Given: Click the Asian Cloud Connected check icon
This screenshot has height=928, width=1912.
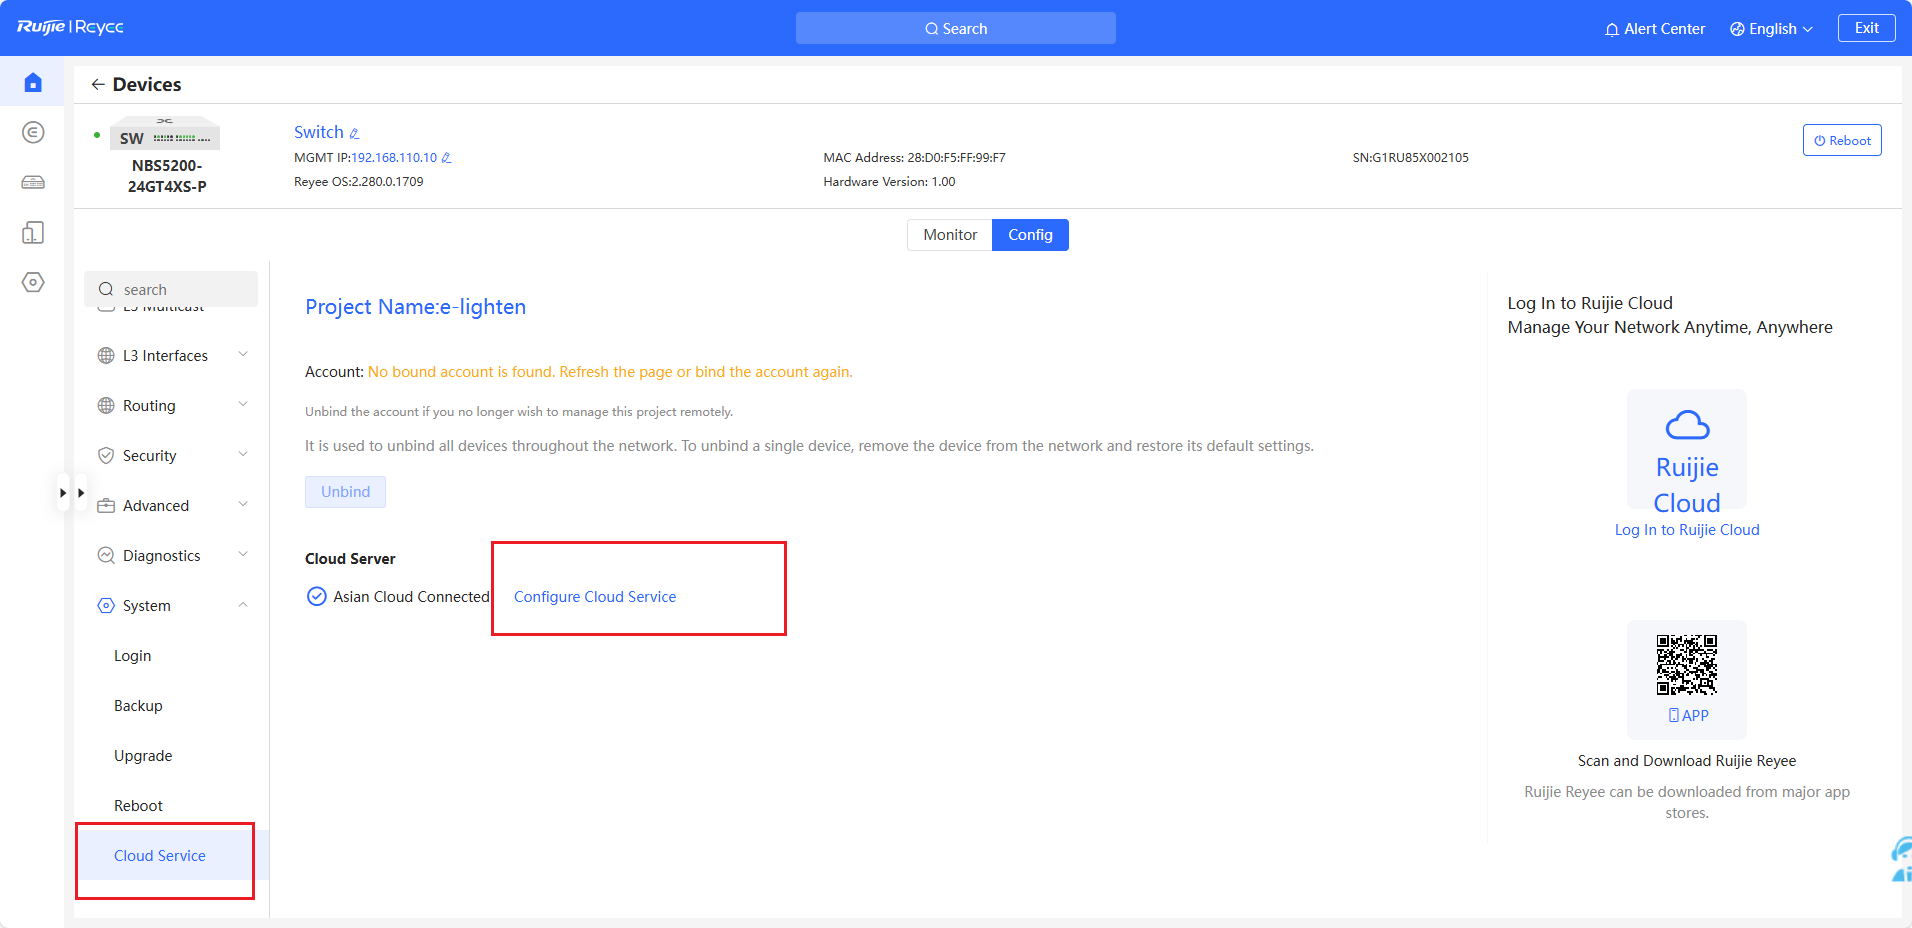Looking at the screenshot, I should [316, 597].
